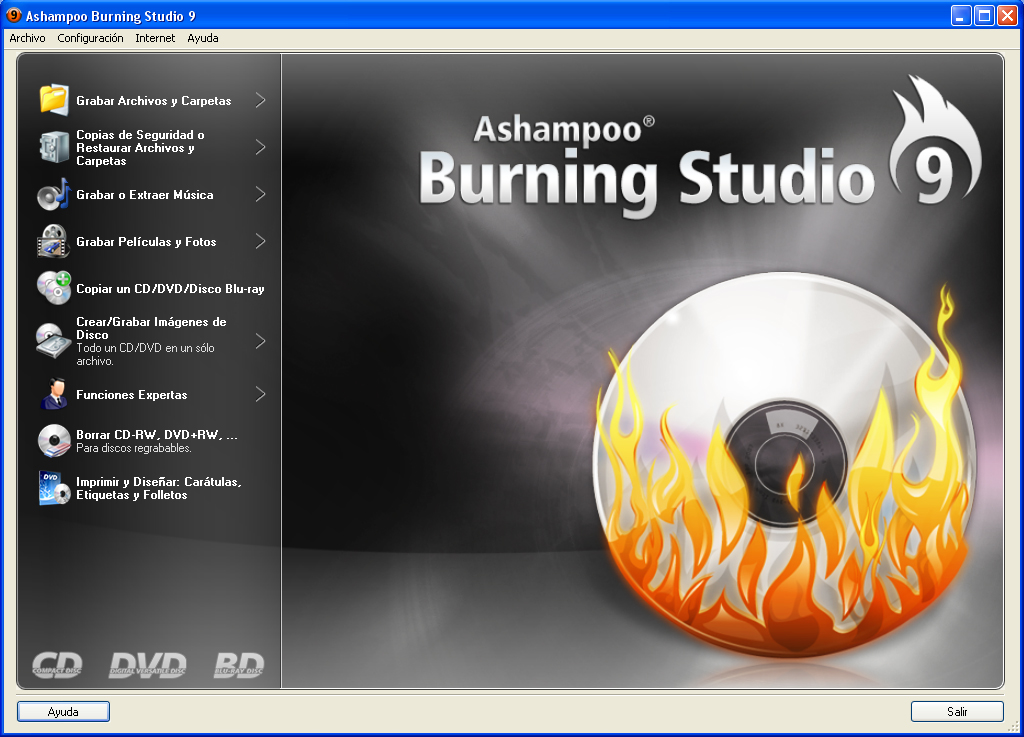The image size is (1024, 737).
Task: Click the Salir button
Action: (x=957, y=712)
